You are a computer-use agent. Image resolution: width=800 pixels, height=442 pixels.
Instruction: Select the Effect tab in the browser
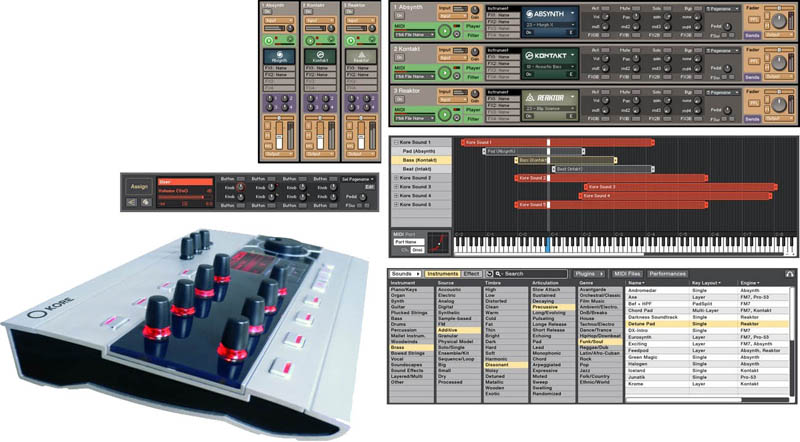click(x=471, y=274)
